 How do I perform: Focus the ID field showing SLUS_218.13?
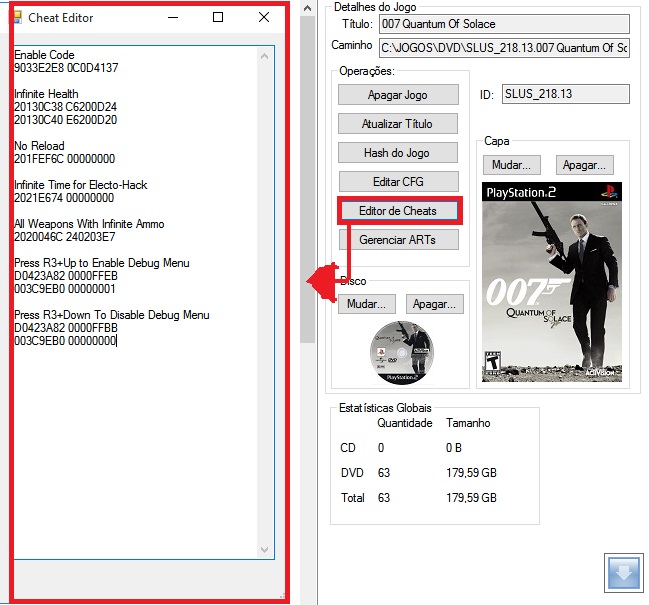(565, 94)
